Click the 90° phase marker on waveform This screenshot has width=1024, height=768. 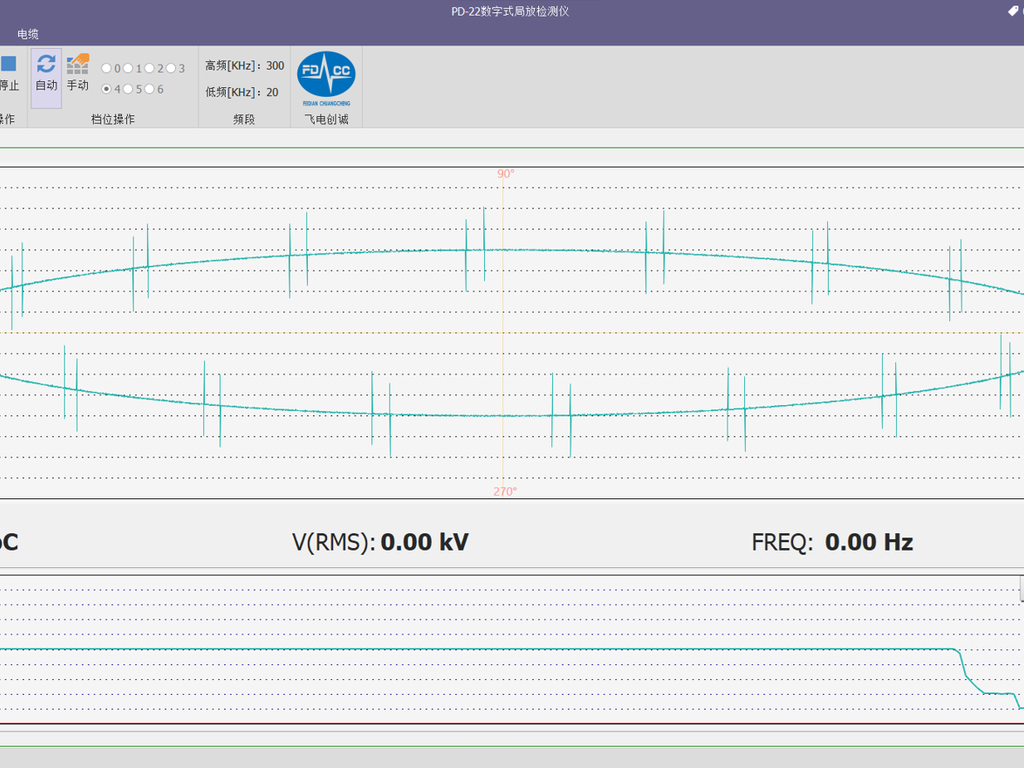pyautogui.click(x=506, y=174)
